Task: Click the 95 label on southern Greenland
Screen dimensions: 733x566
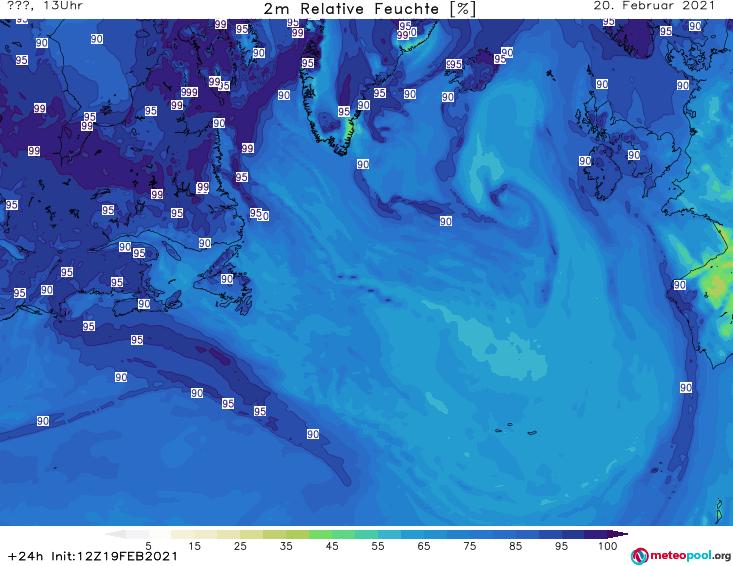Action: pos(344,111)
